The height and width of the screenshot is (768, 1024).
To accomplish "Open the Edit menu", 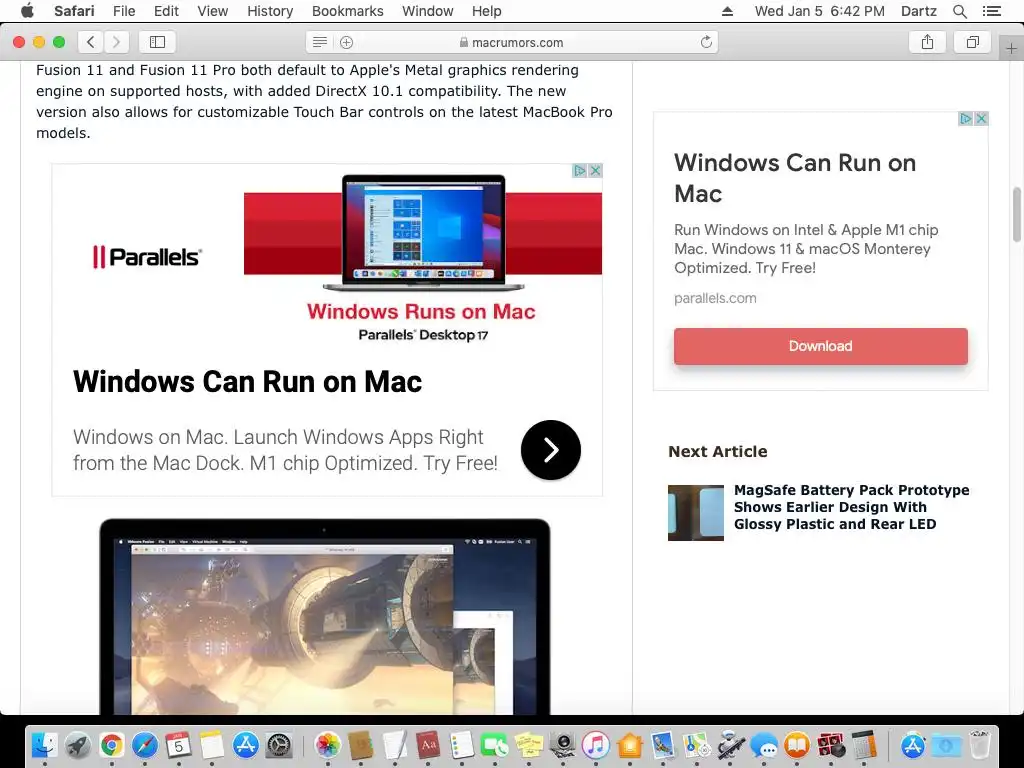I will coord(166,11).
